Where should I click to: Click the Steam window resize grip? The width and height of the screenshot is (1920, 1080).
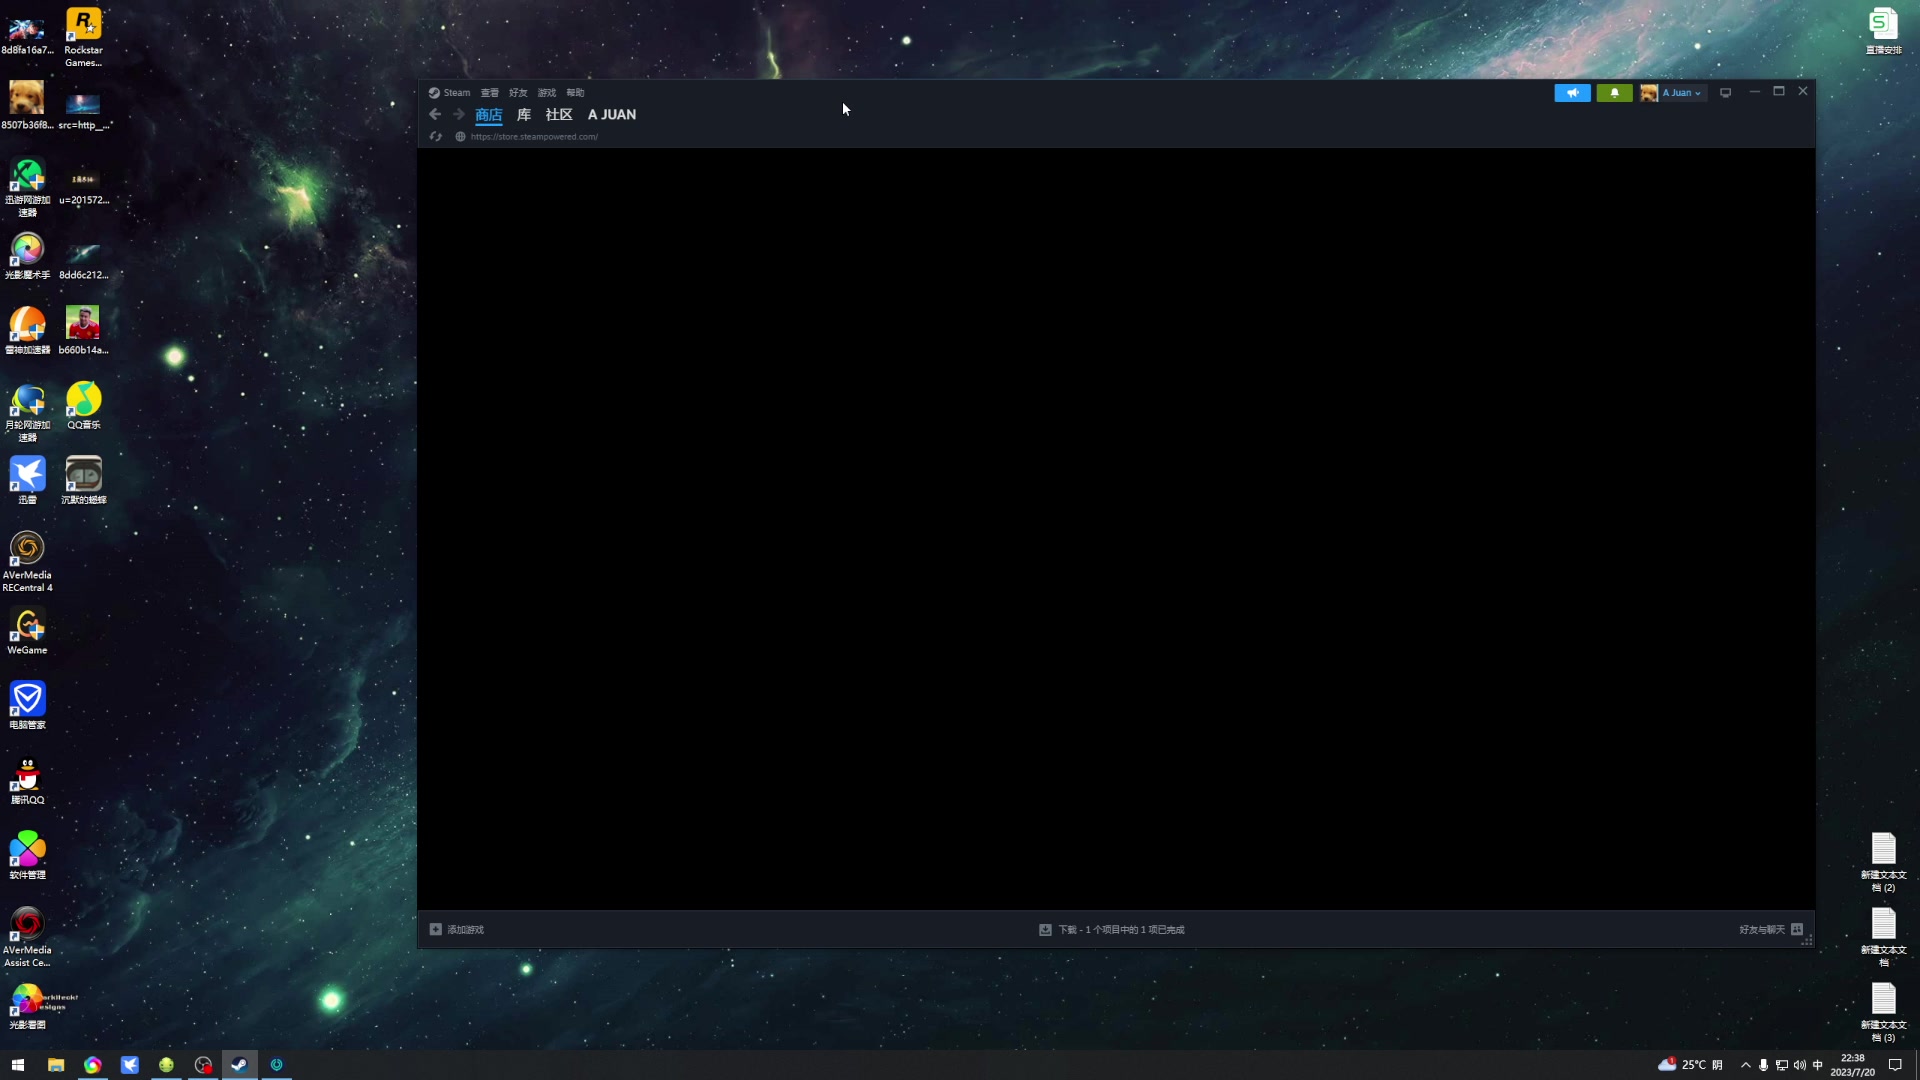click(1807, 941)
